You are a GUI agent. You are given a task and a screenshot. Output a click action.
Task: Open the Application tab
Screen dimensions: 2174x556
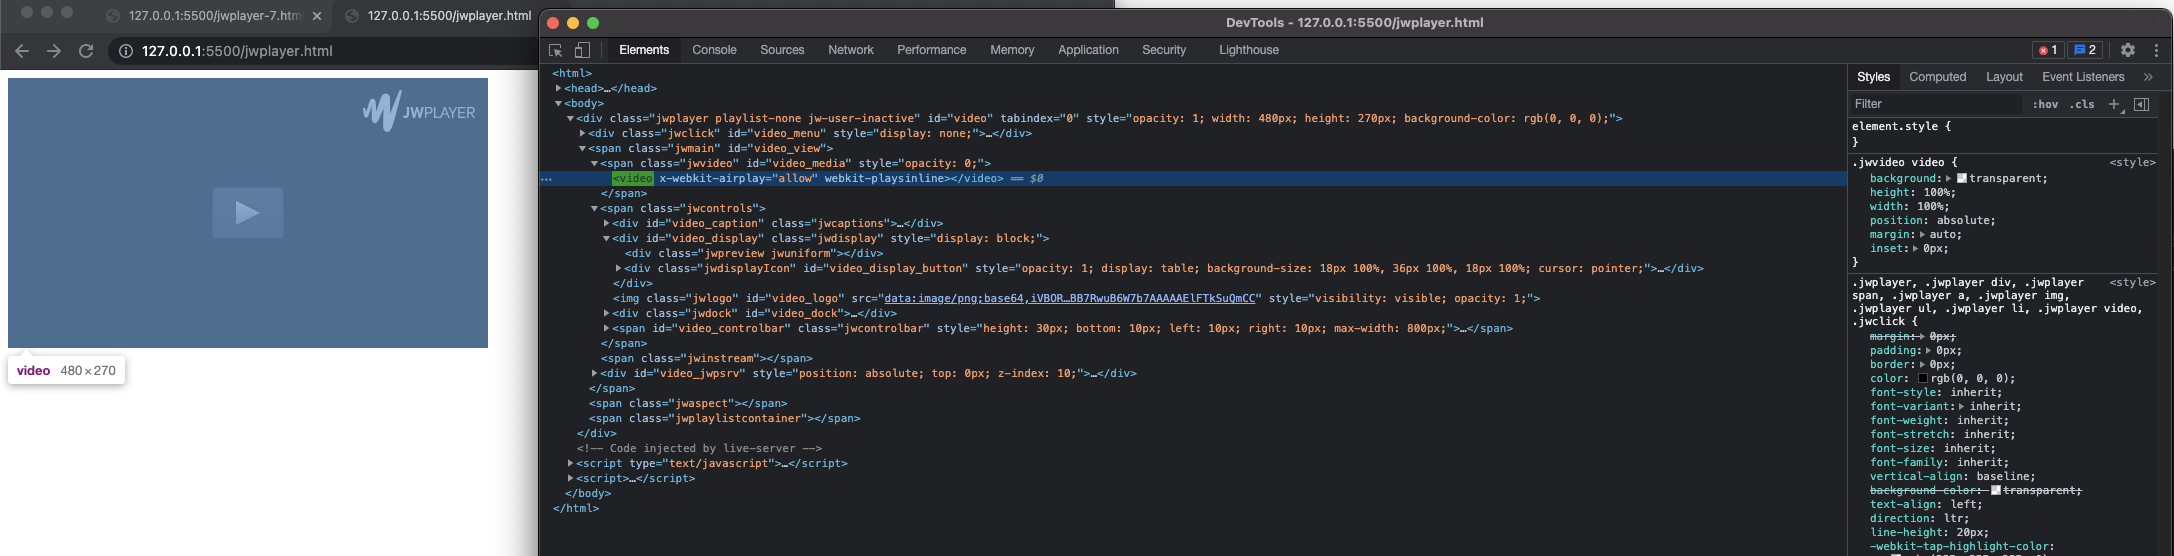tap(1088, 50)
